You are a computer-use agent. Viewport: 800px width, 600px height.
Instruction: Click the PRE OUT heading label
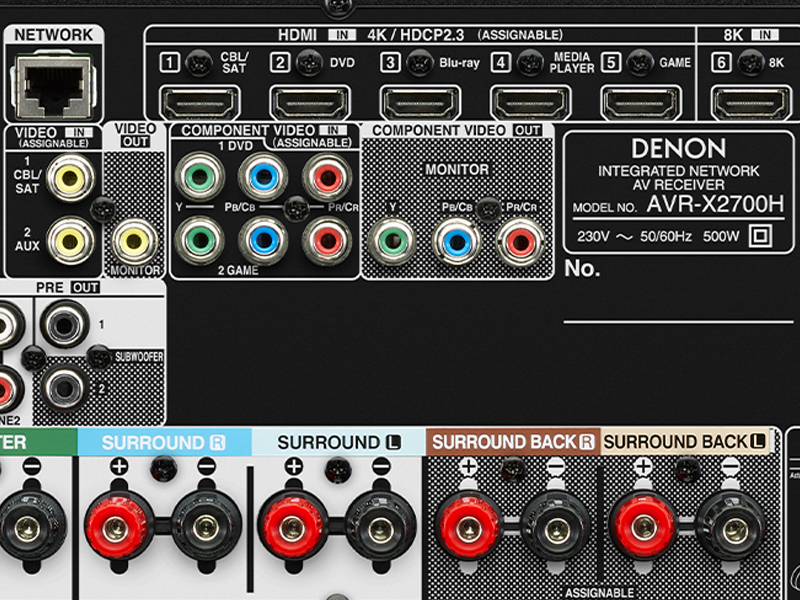click(x=67, y=288)
